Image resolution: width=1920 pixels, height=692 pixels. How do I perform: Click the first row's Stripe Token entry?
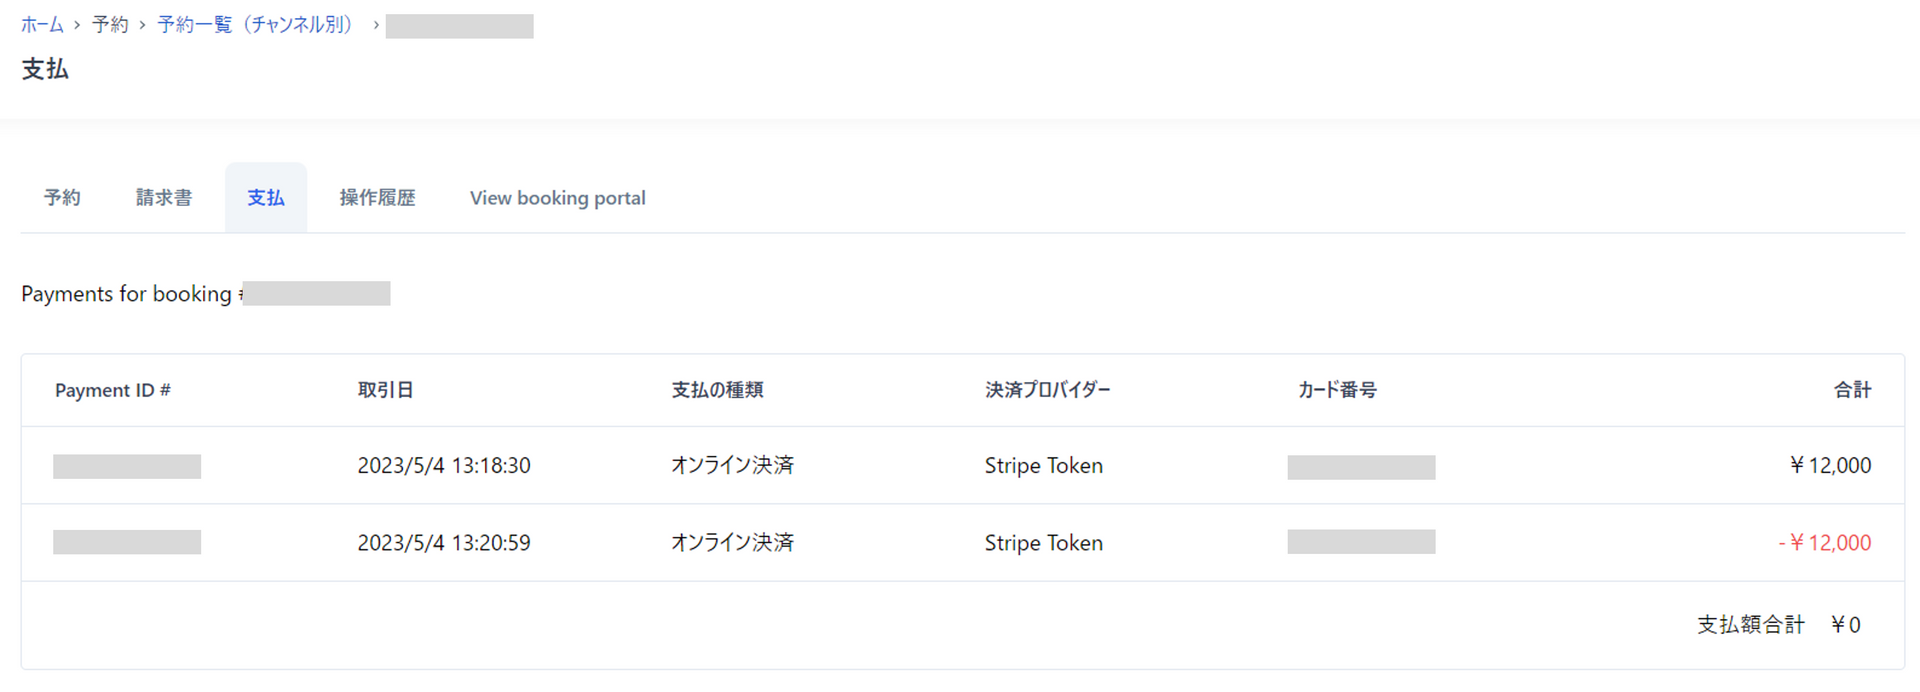(x=1043, y=465)
